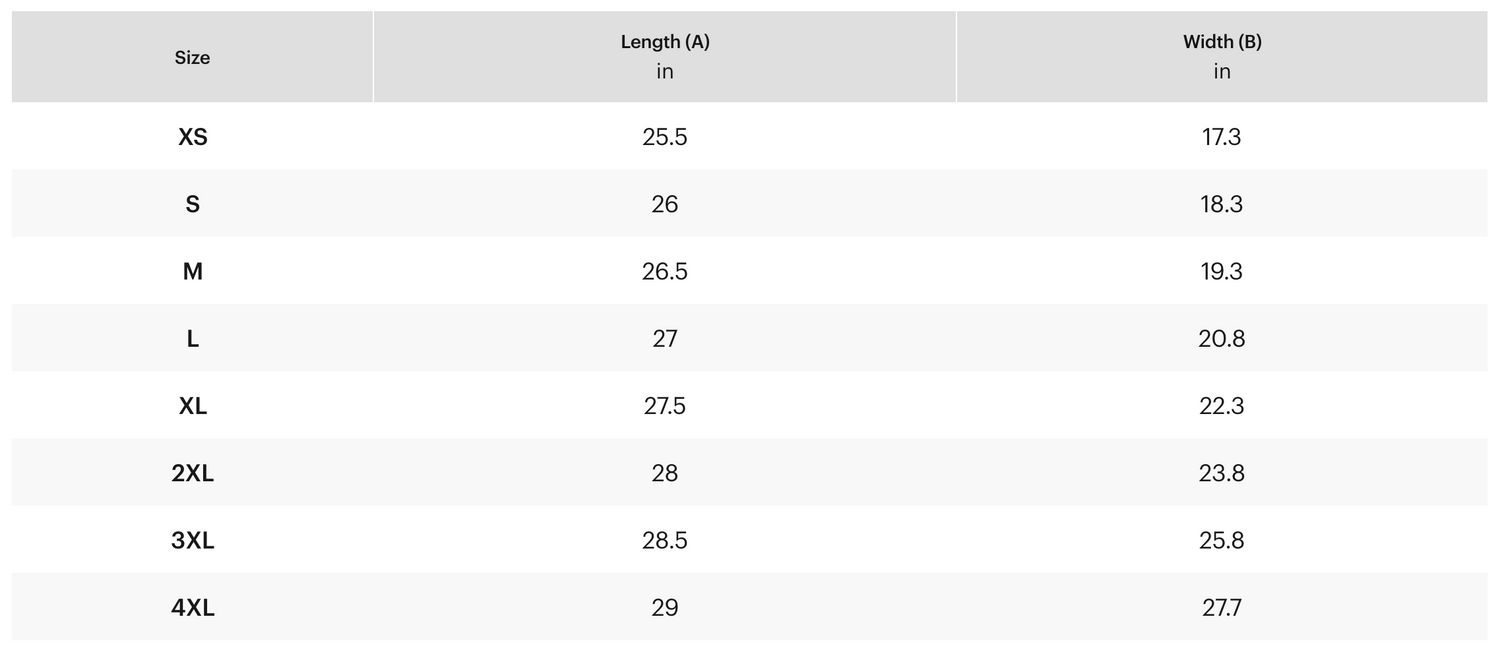The image size is (1500, 654).
Task: Click the 18.3 width value for S
Action: tap(1222, 204)
